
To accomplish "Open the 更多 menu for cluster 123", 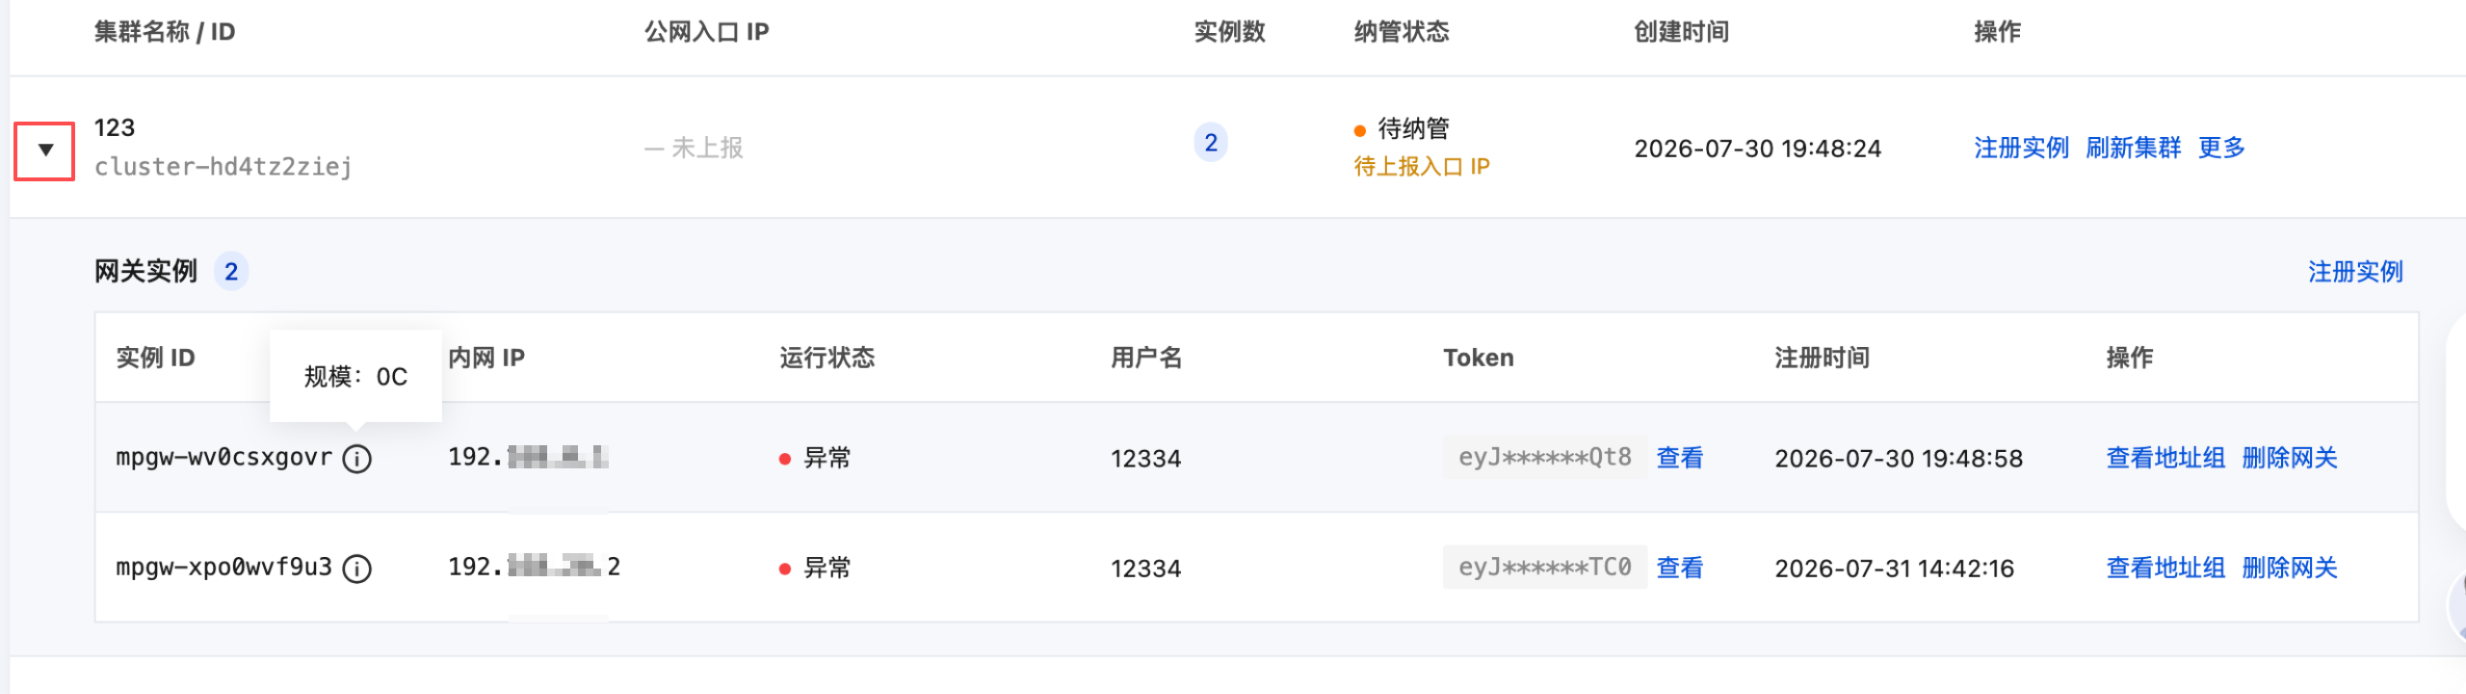I will tap(2221, 148).
